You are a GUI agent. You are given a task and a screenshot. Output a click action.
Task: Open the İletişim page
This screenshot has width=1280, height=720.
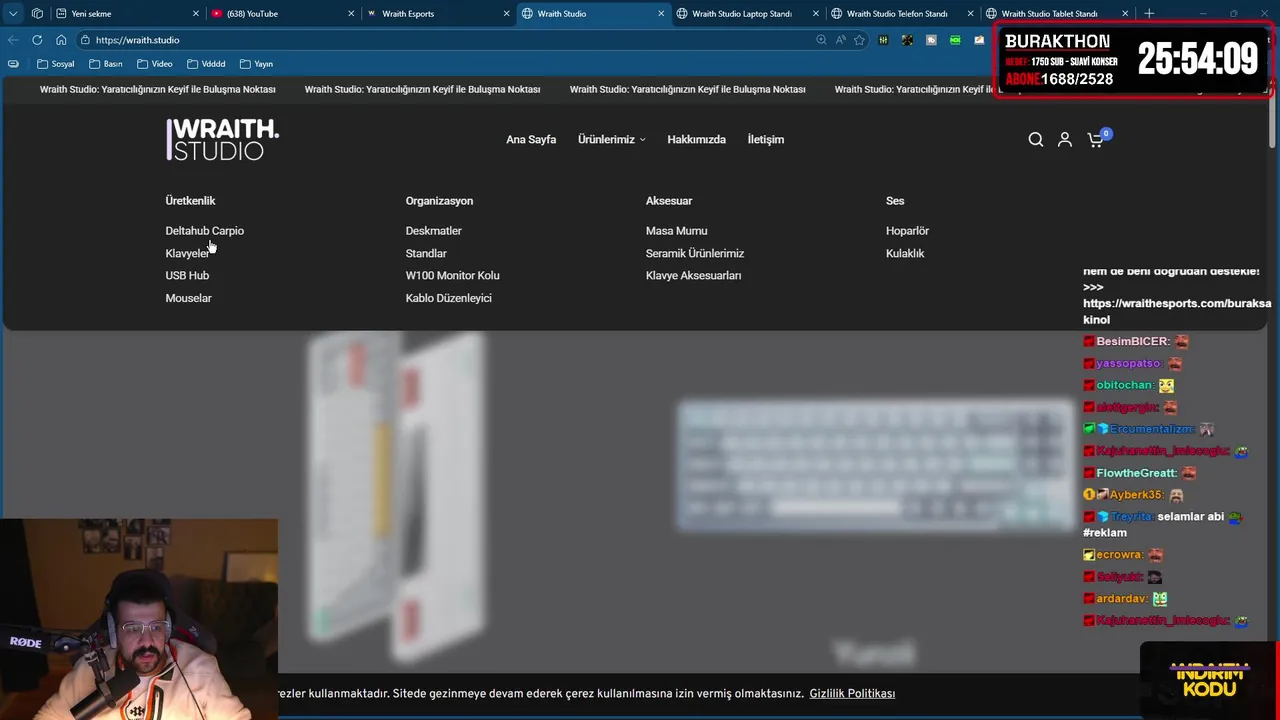[765, 140]
